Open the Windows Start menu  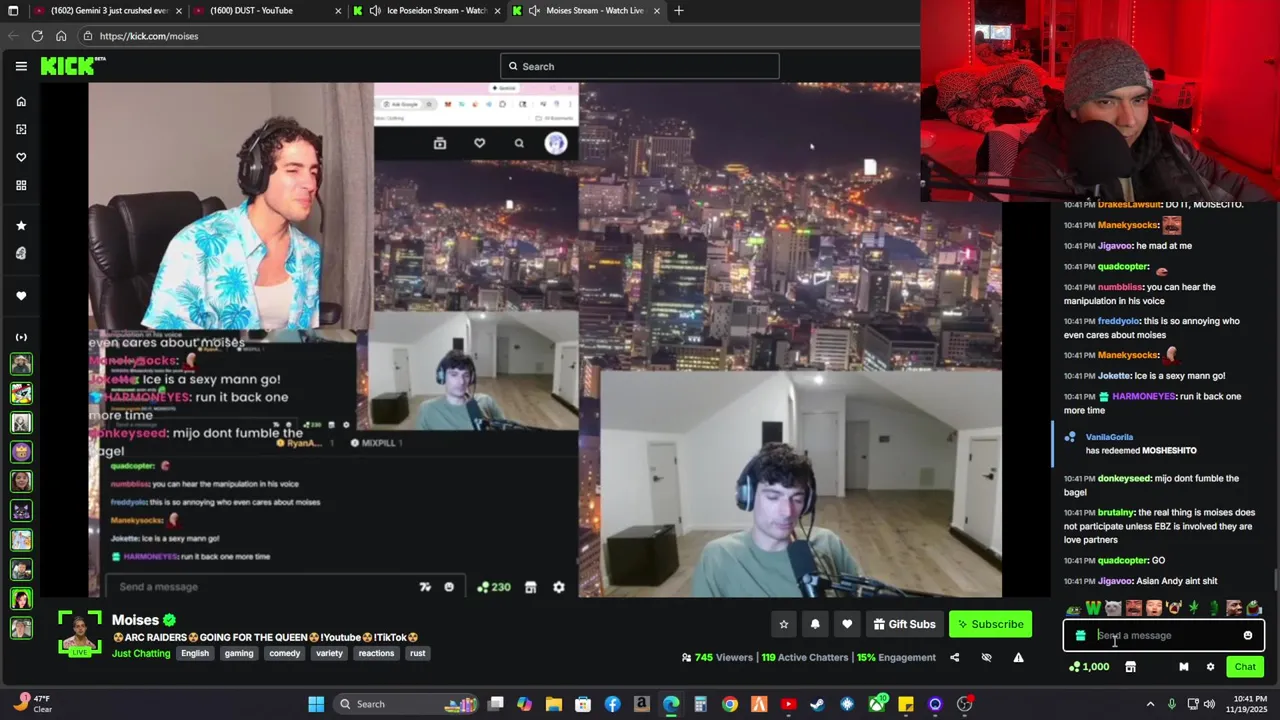coord(316,704)
